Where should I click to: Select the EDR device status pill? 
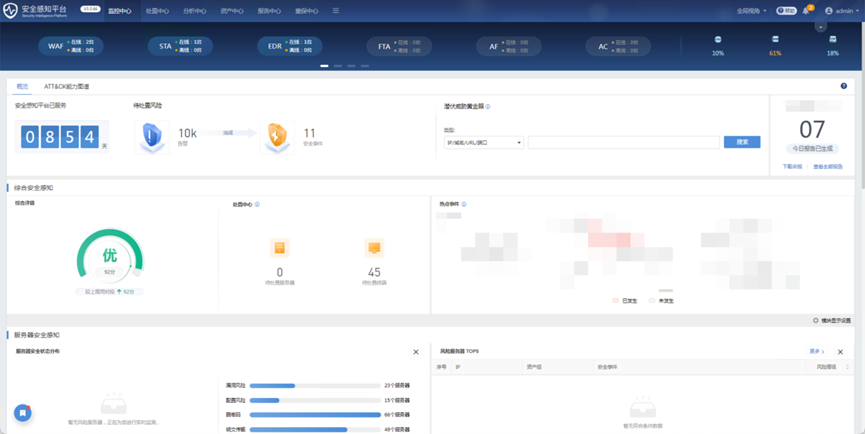point(290,46)
